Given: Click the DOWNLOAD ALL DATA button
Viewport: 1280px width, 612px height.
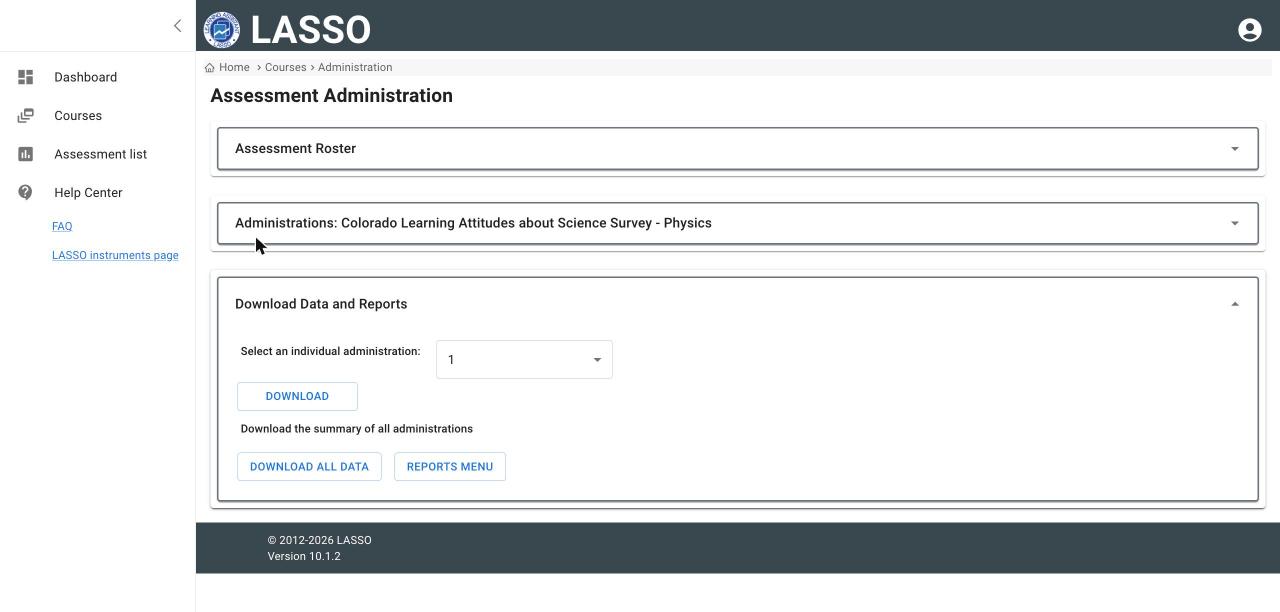Looking at the screenshot, I should point(309,467).
